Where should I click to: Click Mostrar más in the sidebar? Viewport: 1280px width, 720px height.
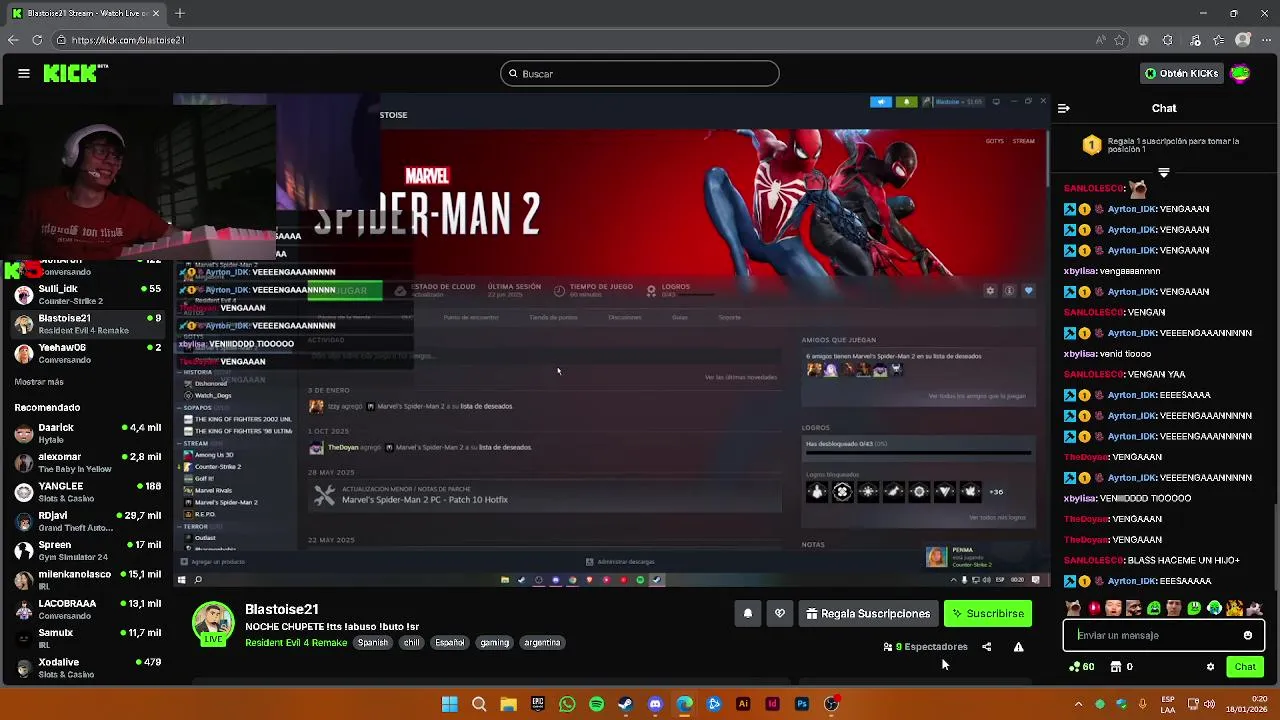click(x=39, y=382)
